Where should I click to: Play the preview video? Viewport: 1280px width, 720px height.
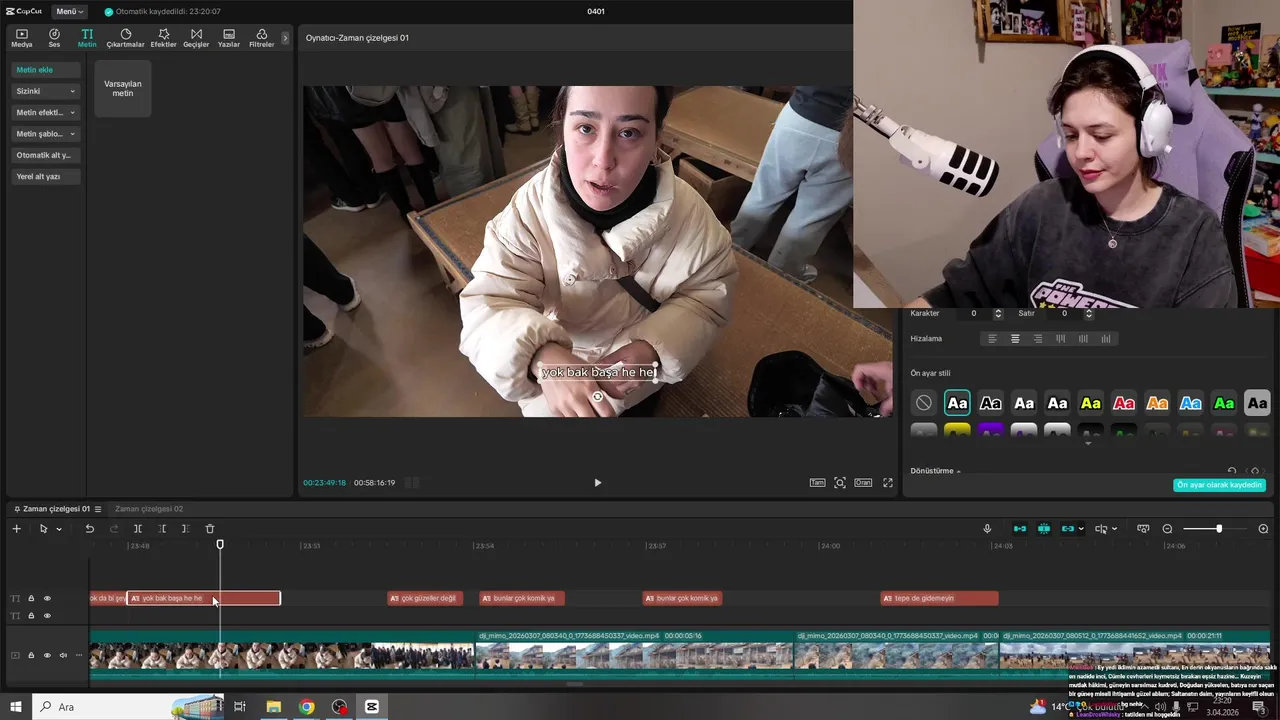pos(597,483)
